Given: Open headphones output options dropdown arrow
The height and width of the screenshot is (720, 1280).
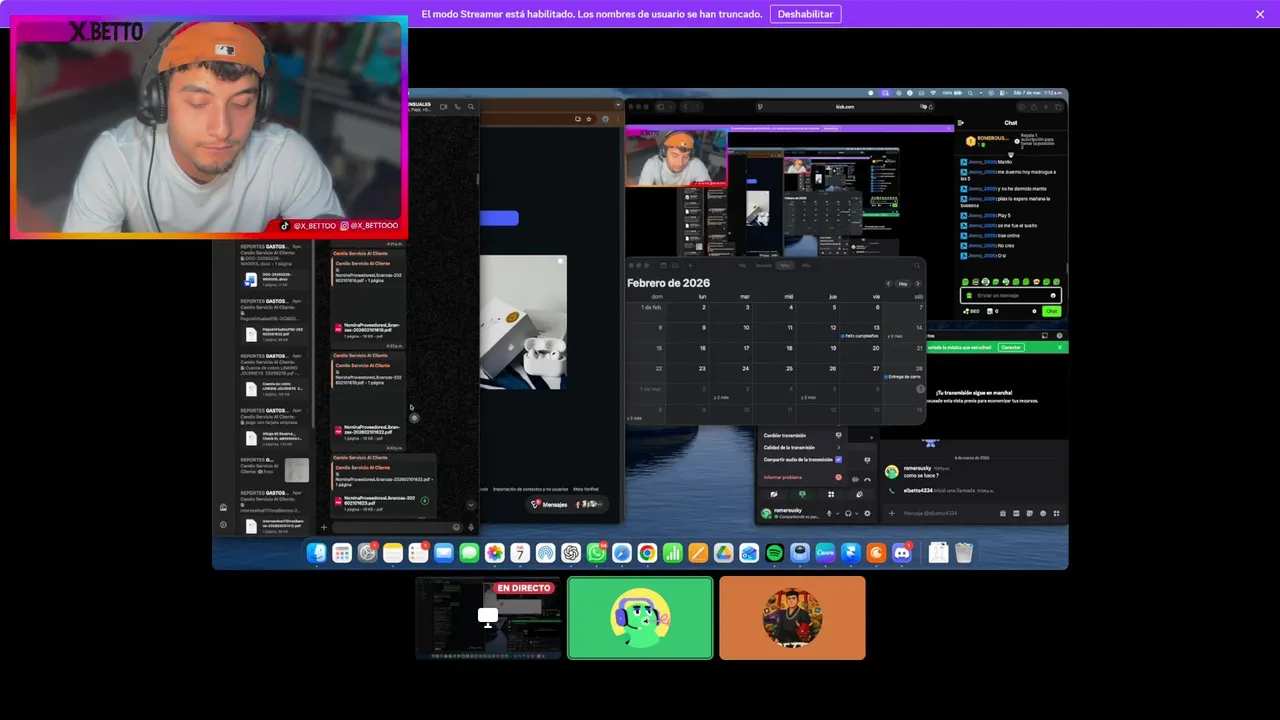Looking at the screenshot, I should 857,513.
